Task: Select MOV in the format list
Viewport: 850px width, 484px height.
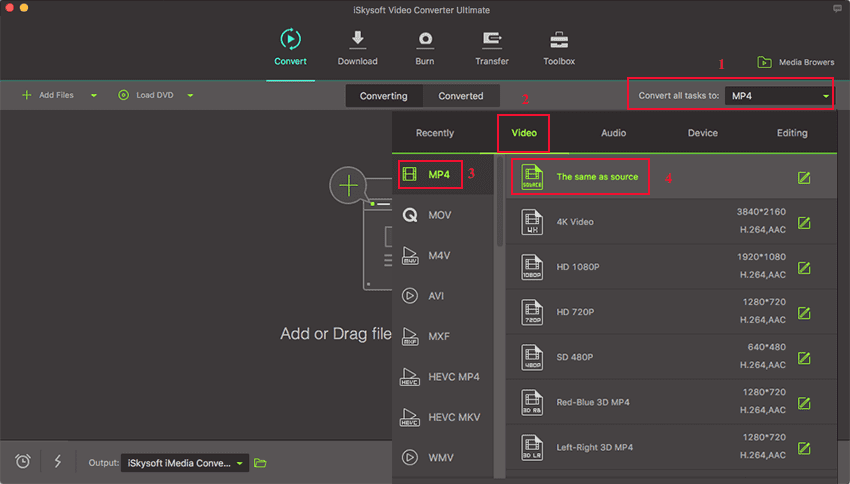Action: pos(440,215)
